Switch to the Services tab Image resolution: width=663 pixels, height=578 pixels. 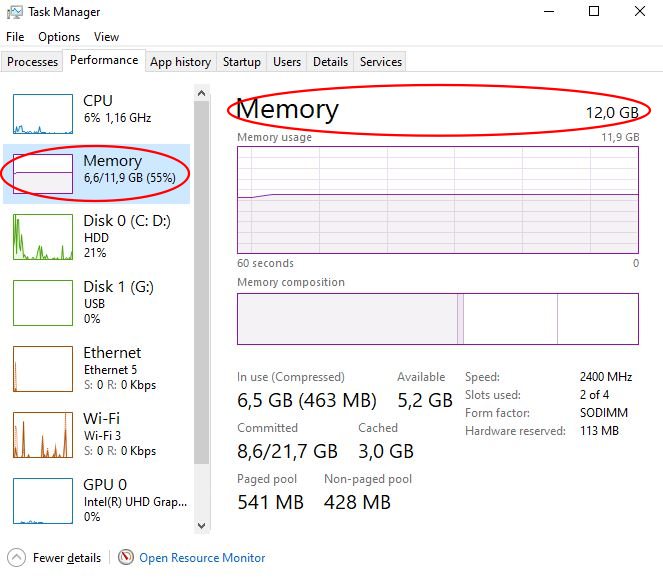pos(381,62)
